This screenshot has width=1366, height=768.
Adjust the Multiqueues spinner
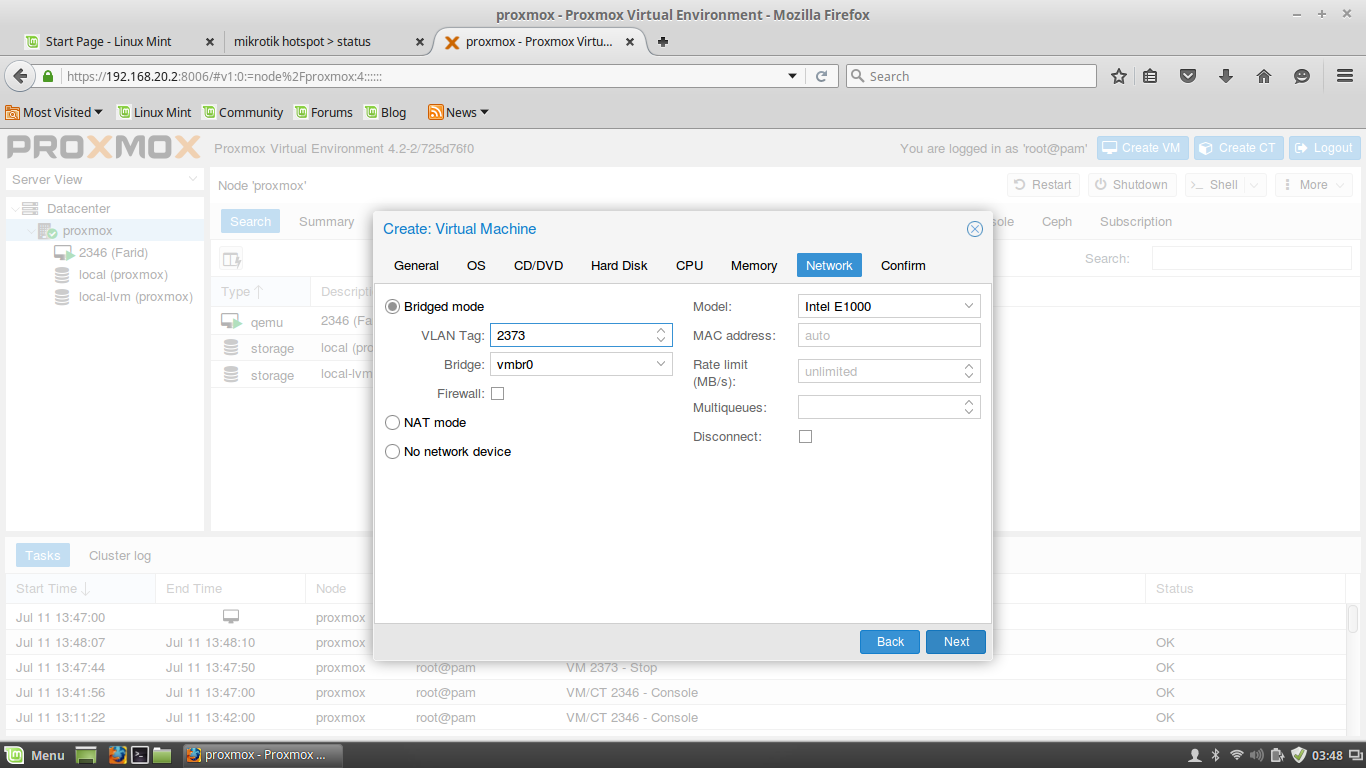click(x=969, y=407)
